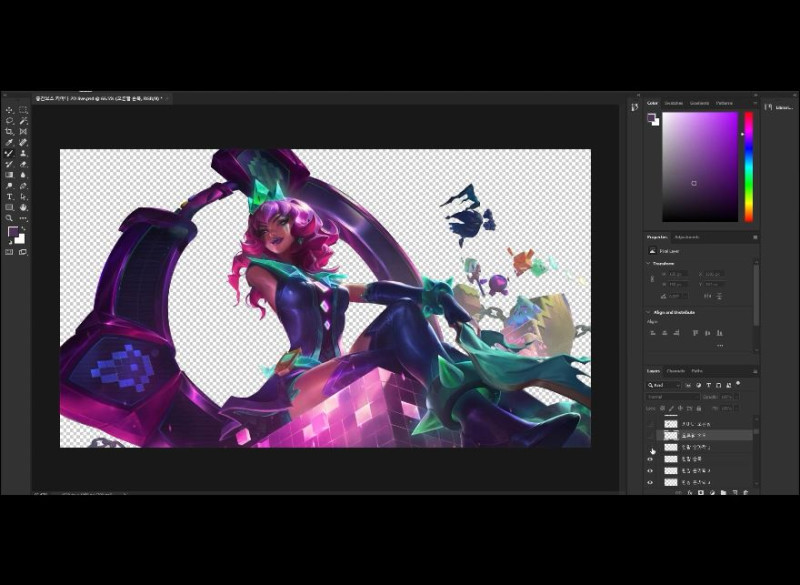
Task: Open the Adjustments tab
Action: coord(687,237)
